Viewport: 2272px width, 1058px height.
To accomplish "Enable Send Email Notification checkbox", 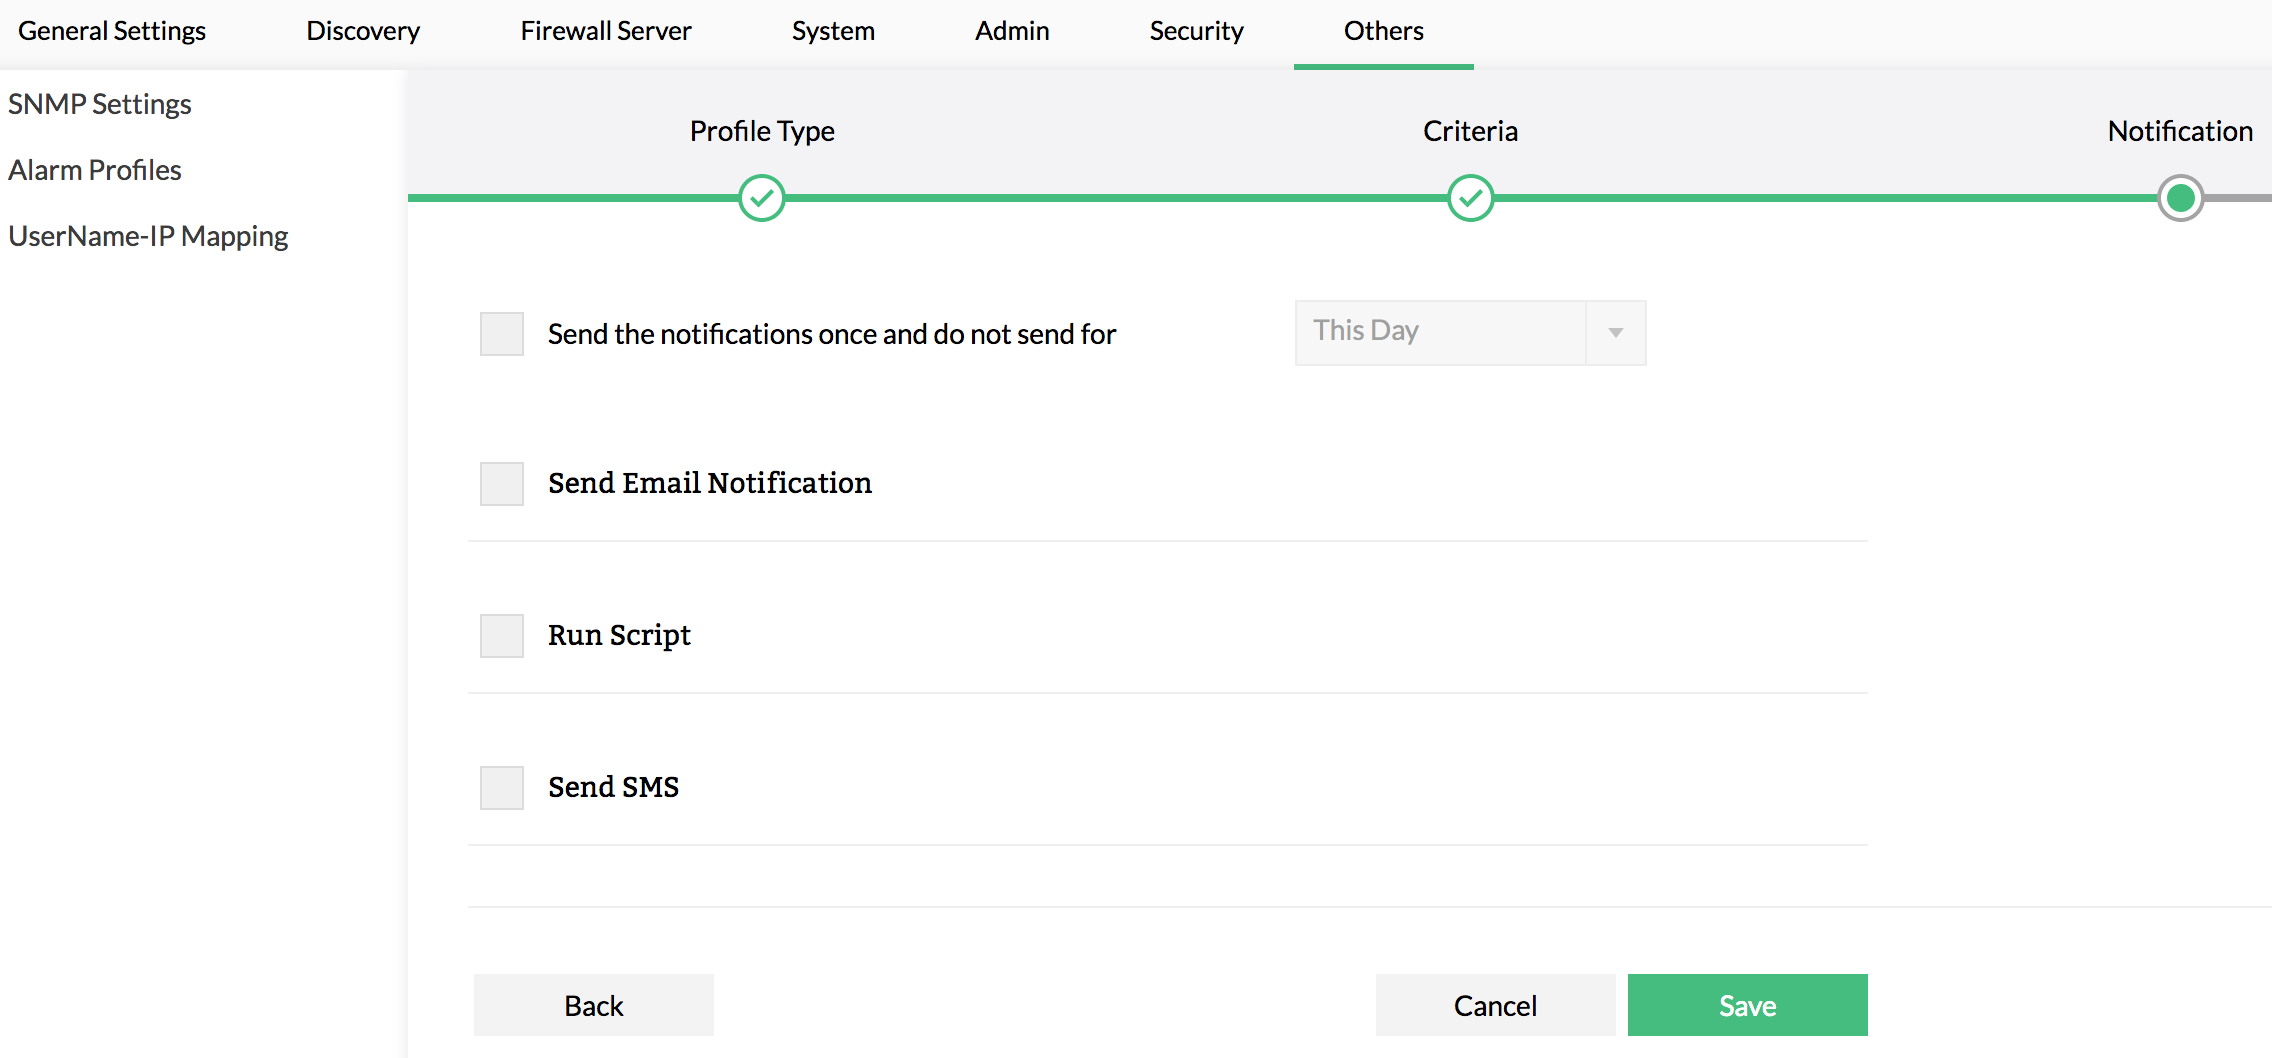I will (x=502, y=484).
